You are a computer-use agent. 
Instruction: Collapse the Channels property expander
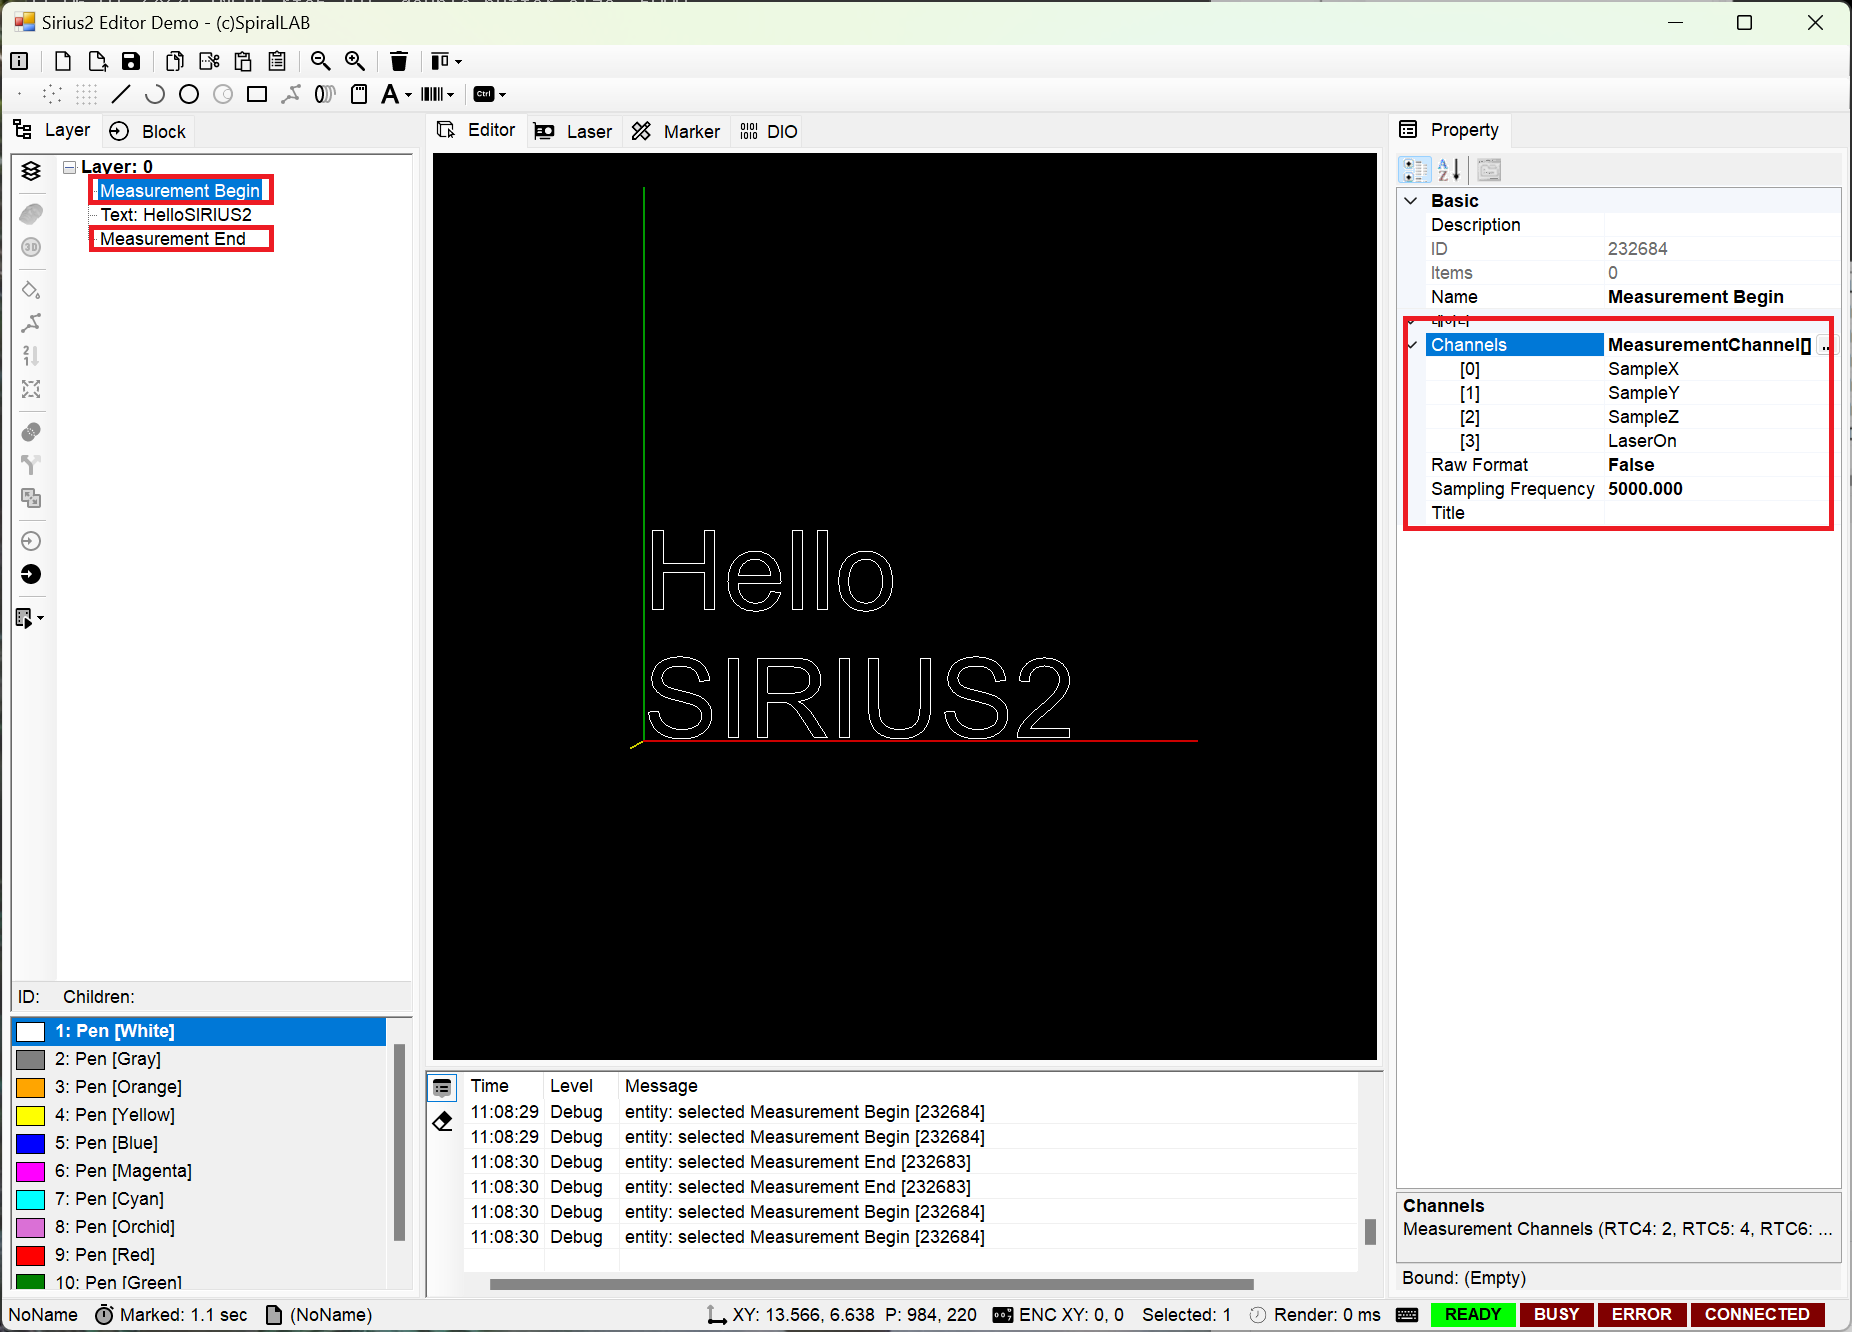1412,345
